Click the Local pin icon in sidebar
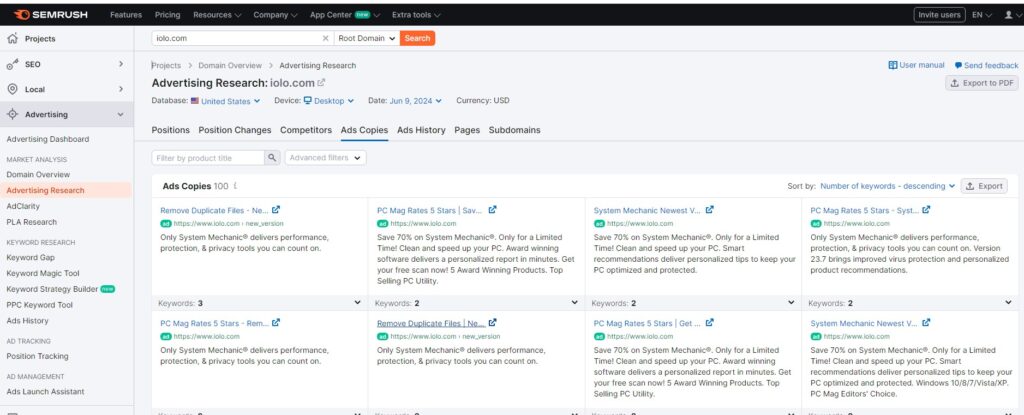 [x=12, y=89]
